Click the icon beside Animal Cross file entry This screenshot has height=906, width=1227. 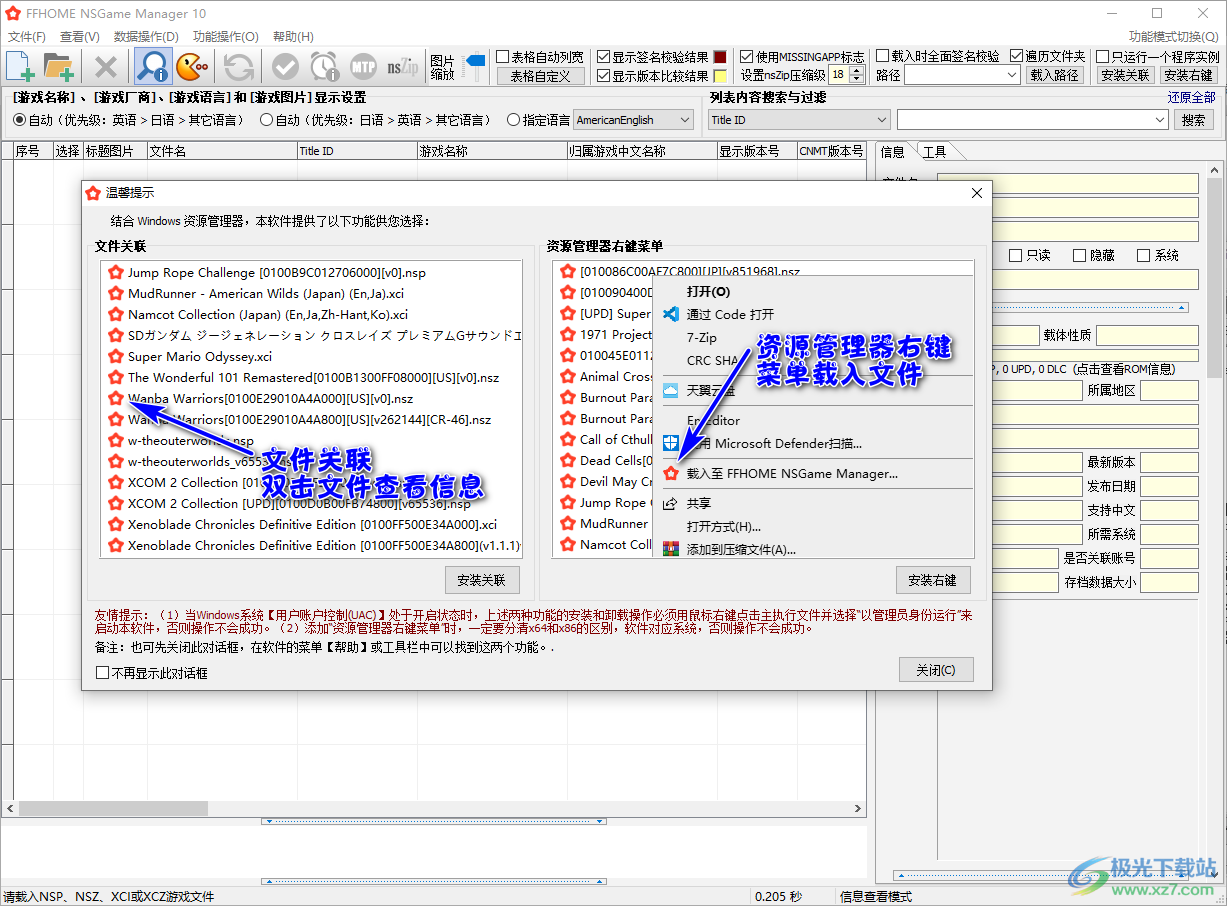pos(568,377)
